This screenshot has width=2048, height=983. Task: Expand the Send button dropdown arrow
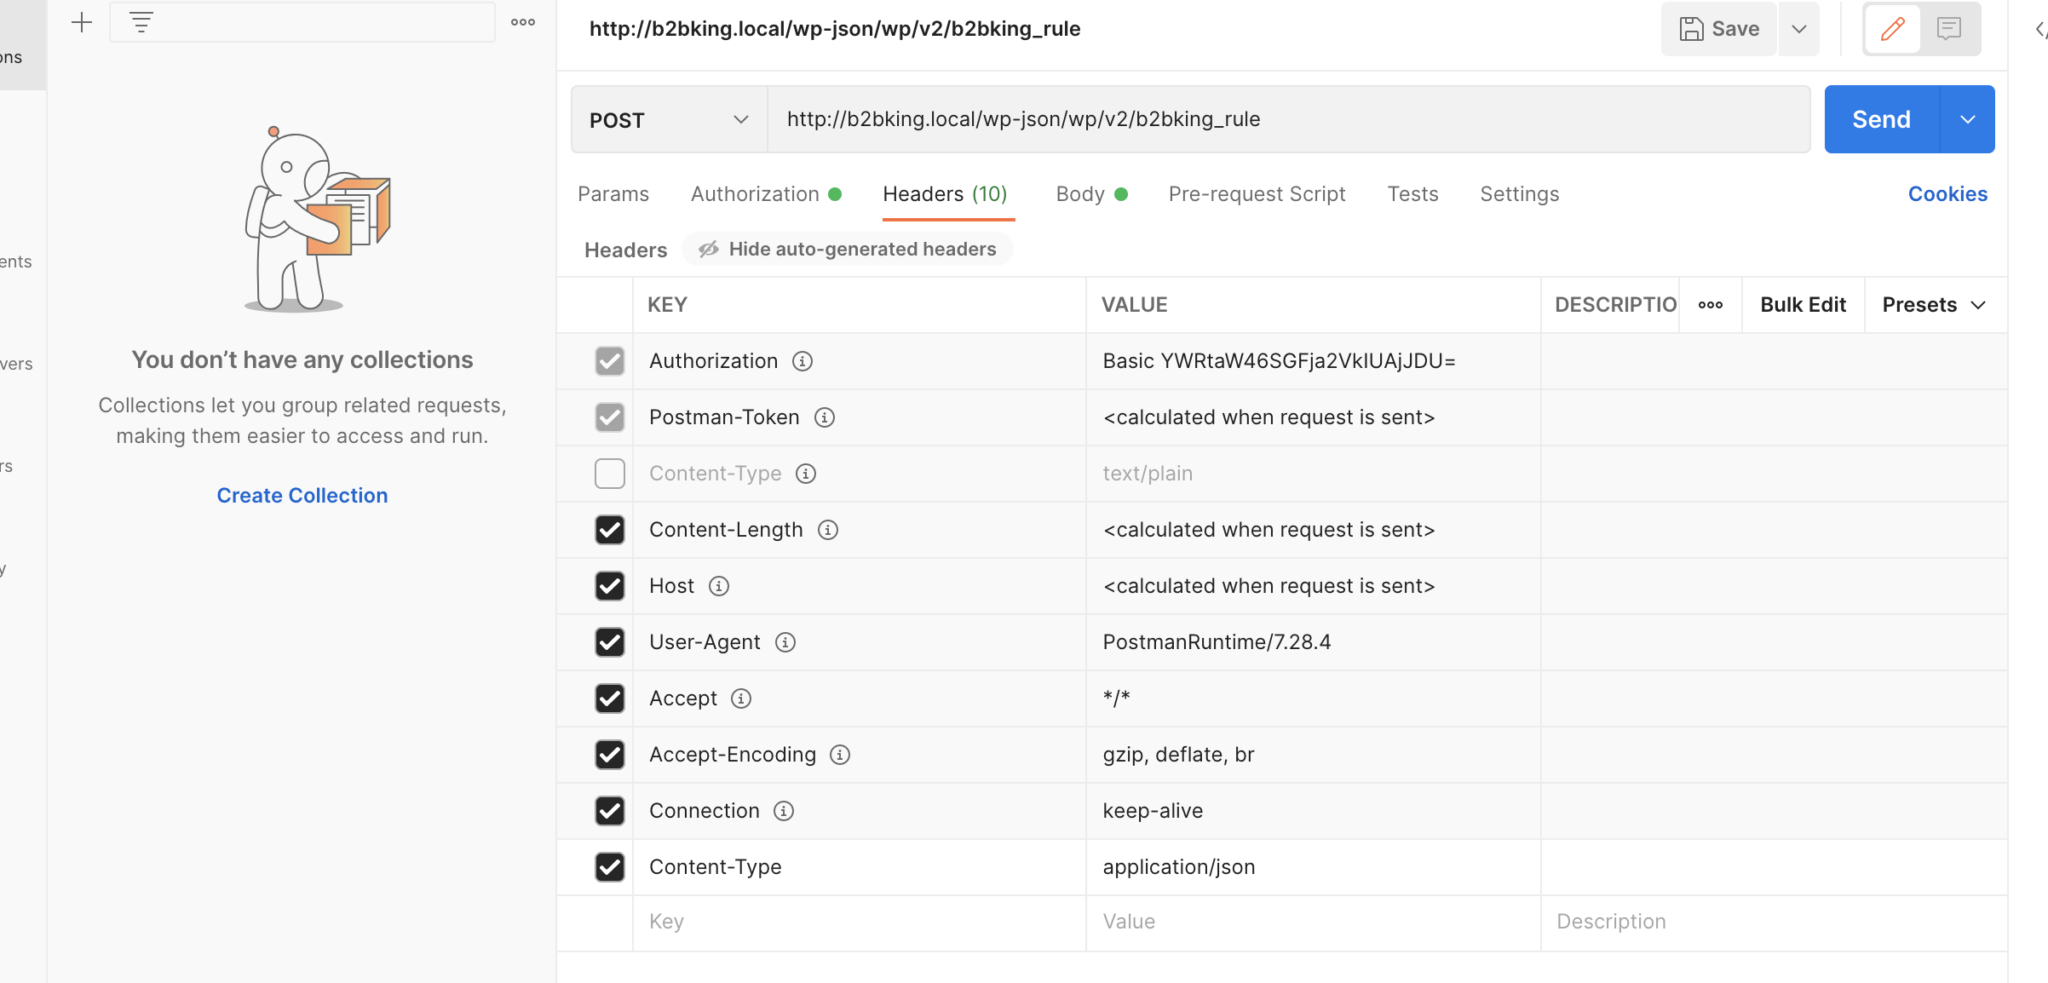tap(1967, 120)
